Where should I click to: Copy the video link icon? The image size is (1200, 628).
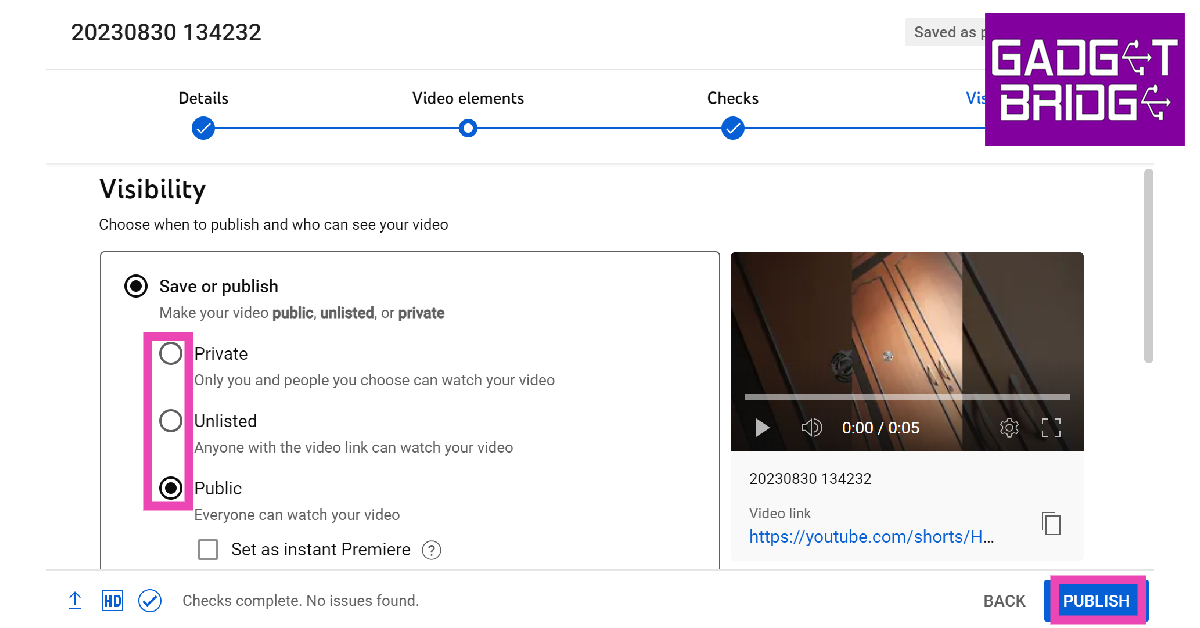[x=1050, y=524]
